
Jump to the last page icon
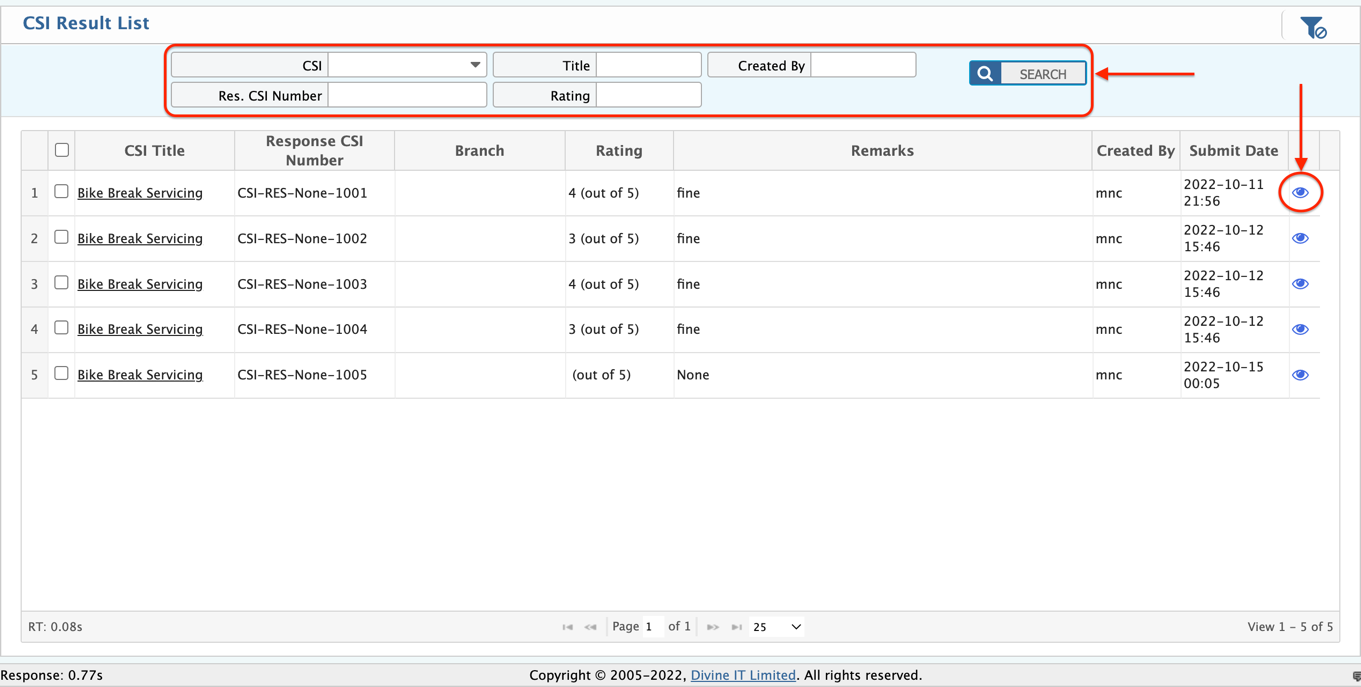(737, 626)
